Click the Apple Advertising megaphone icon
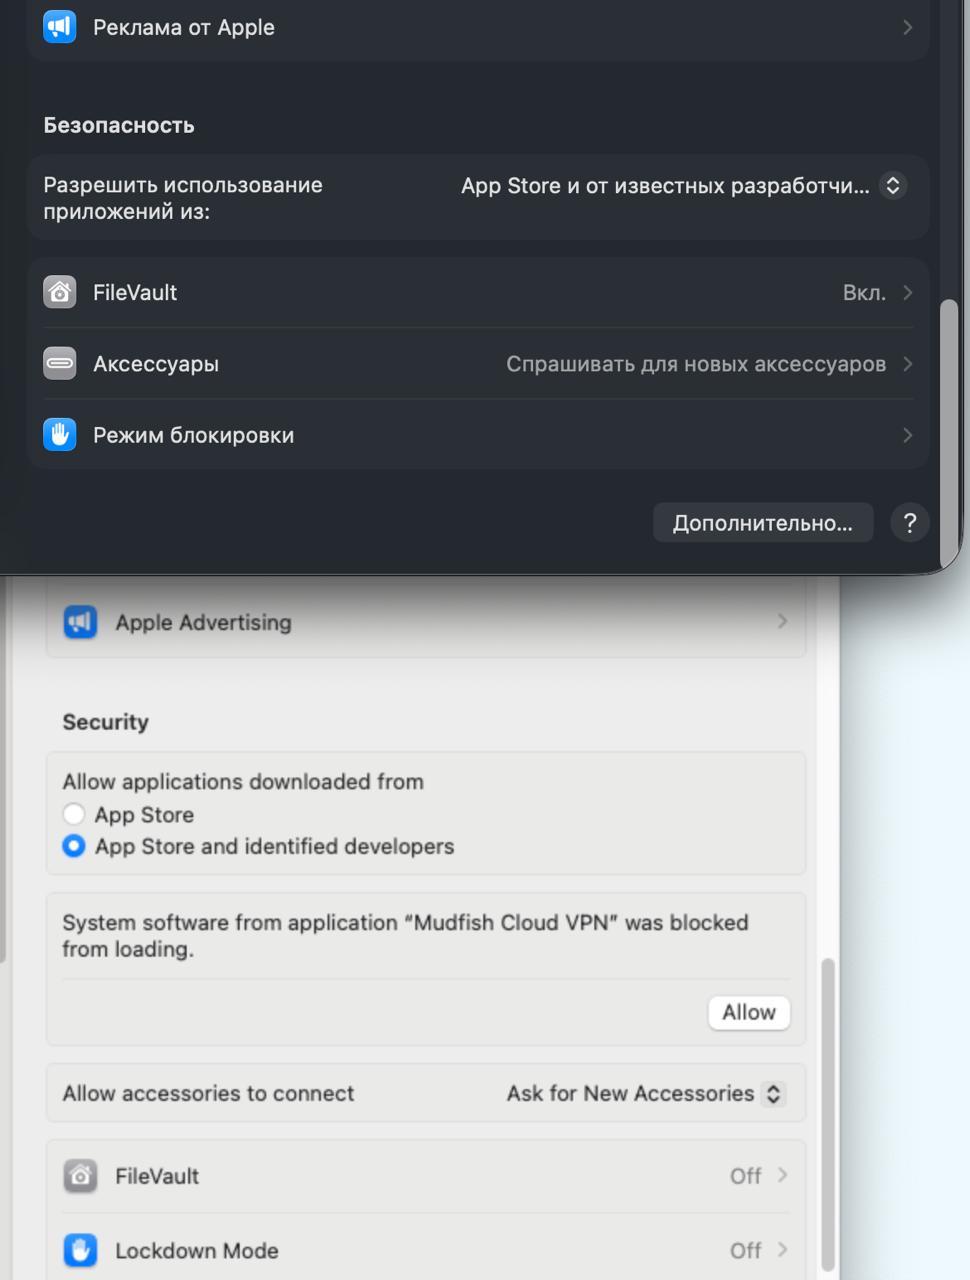Viewport: 970px width, 1280px height. click(x=81, y=622)
